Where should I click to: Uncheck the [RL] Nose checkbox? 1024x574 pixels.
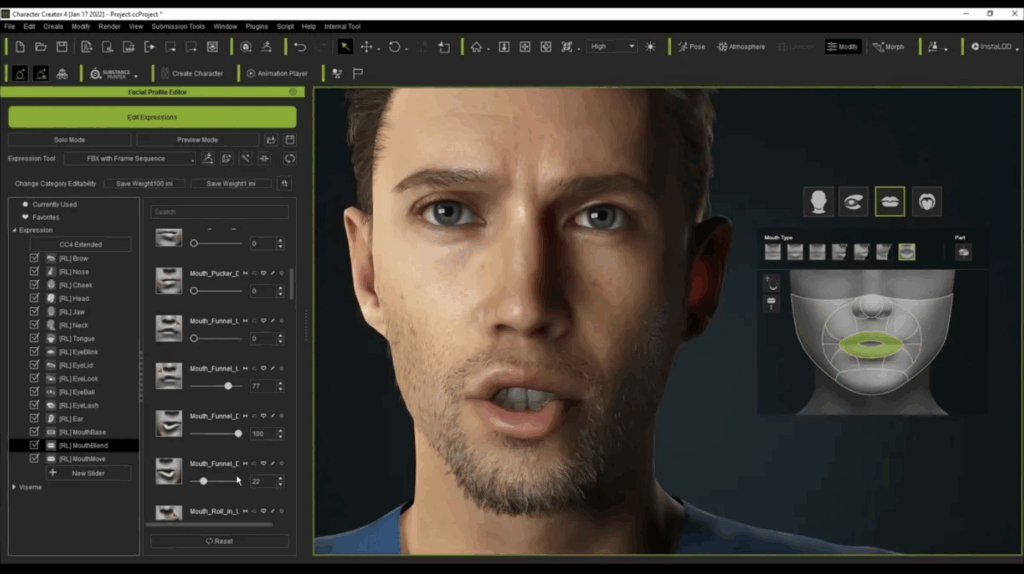point(35,272)
